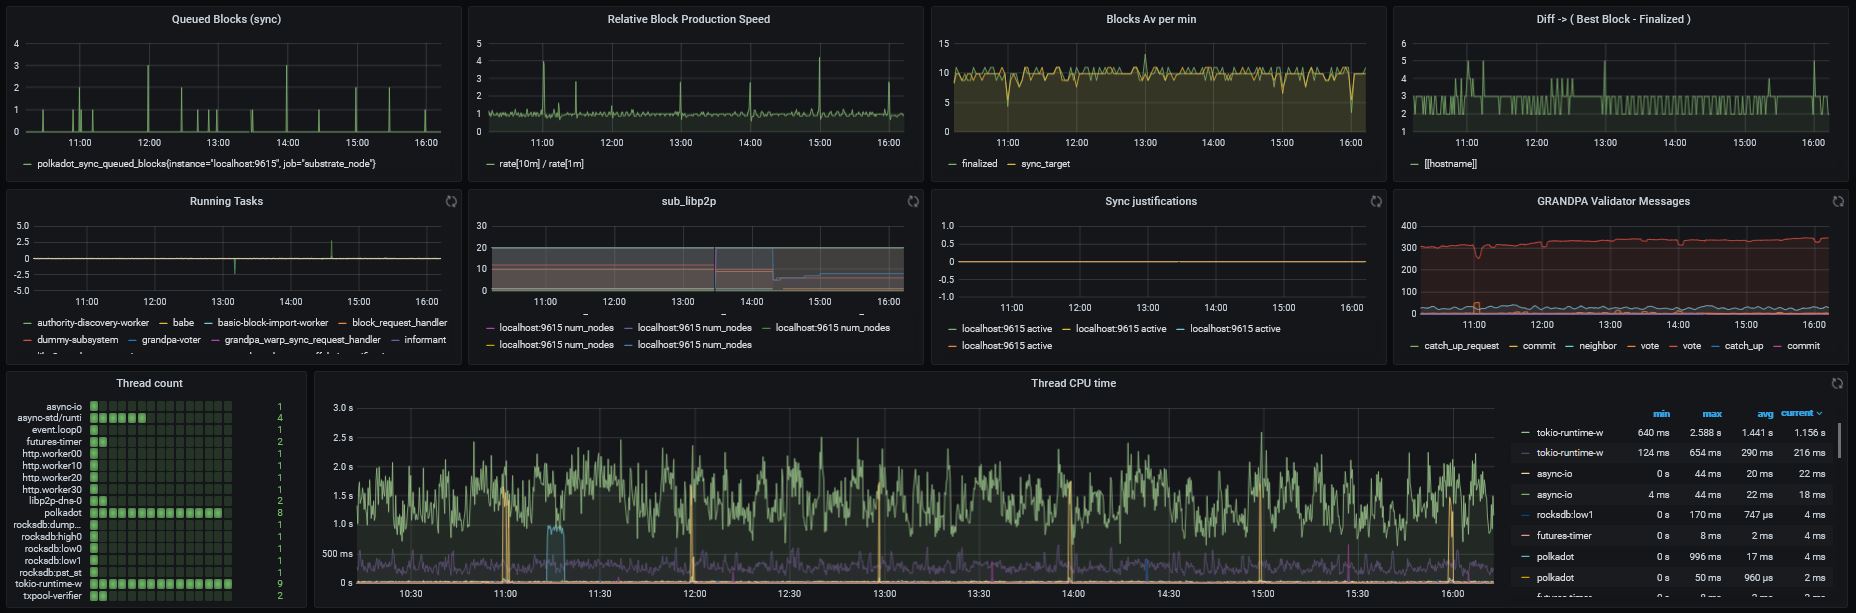This screenshot has width=1856, height=613.
Task: Sort the legend by the current column
Action: coord(1798,413)
